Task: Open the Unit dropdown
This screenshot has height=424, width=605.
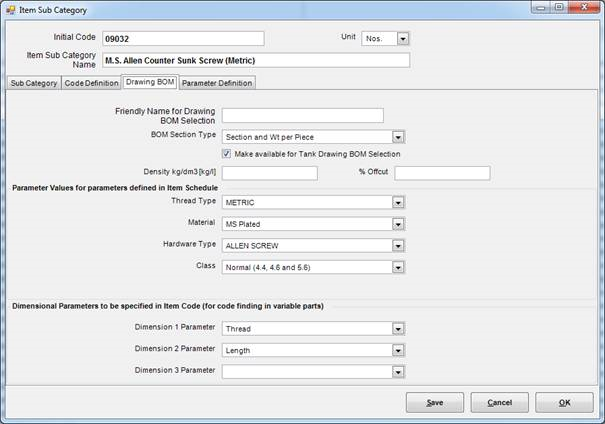Action: [403, 39]
